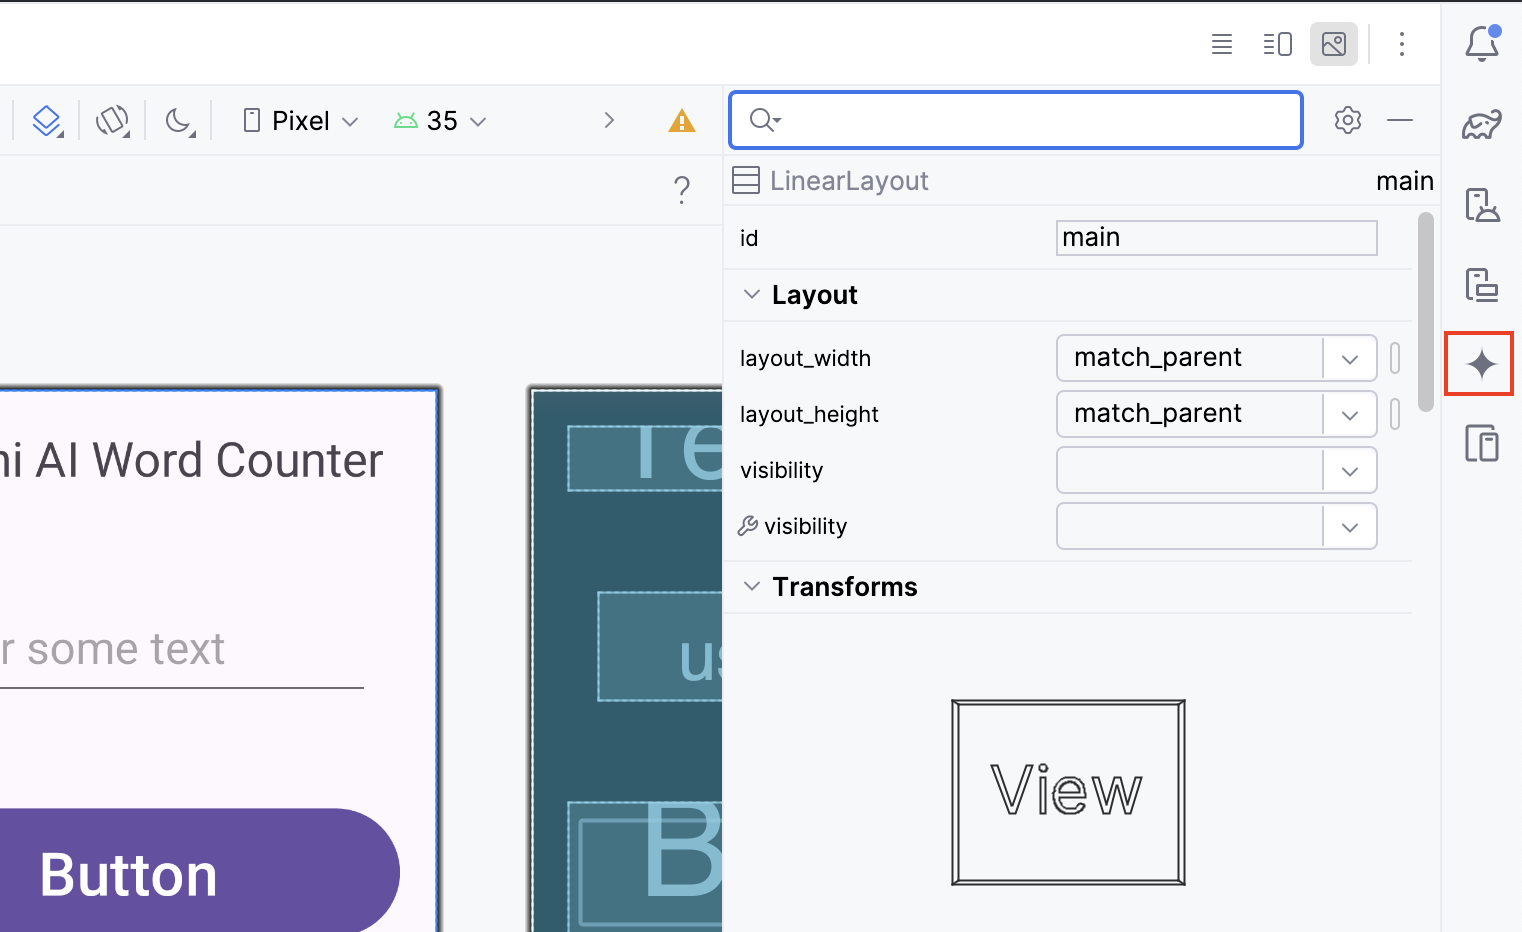1522x932 pixels.
Task: Open the Device Manager sidebar icon
Action: tap(1481, 205)
